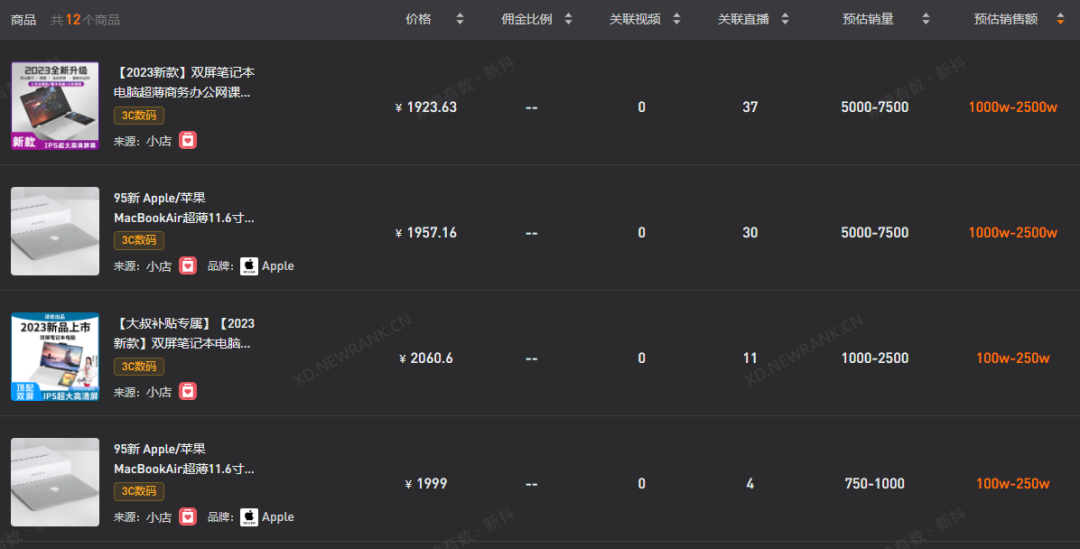Toggle 预估销售额 sort order arrows
Image resolution: width=1080 pixels, height=549 pixels.
pos(1060,19)
